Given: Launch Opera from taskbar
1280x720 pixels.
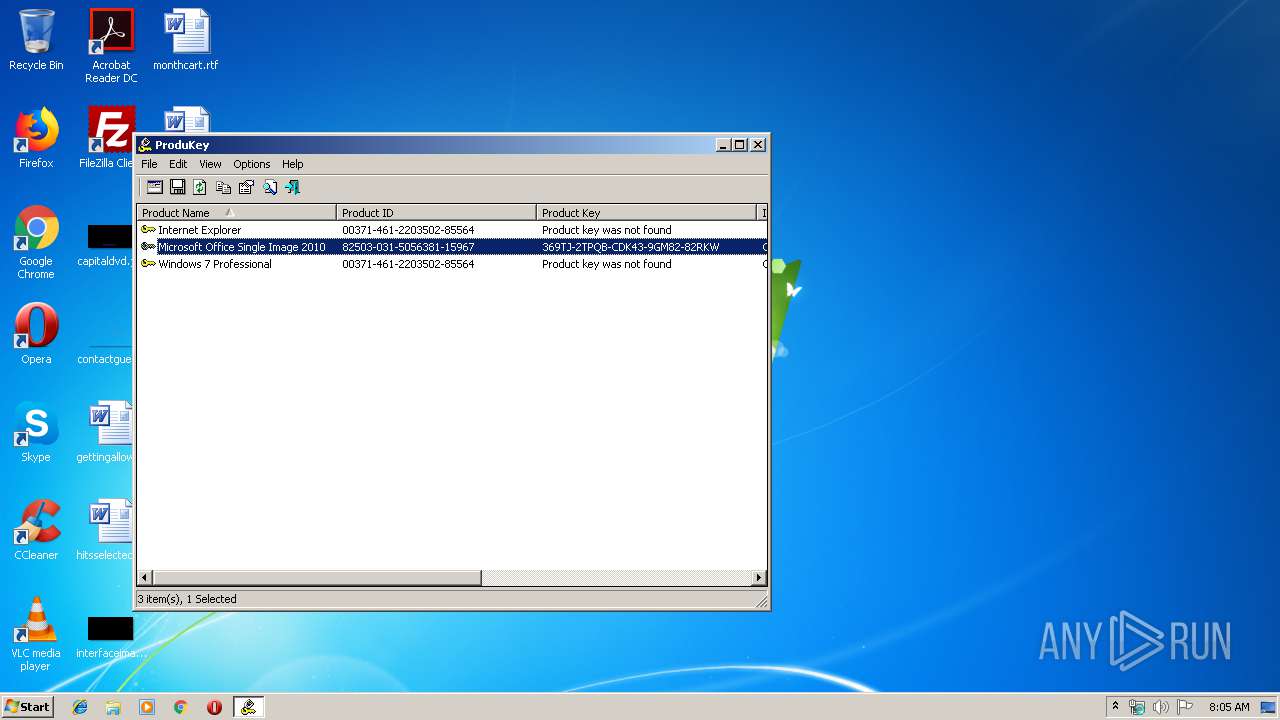Looking at the screenshot, I should click(x=214, y=707).
